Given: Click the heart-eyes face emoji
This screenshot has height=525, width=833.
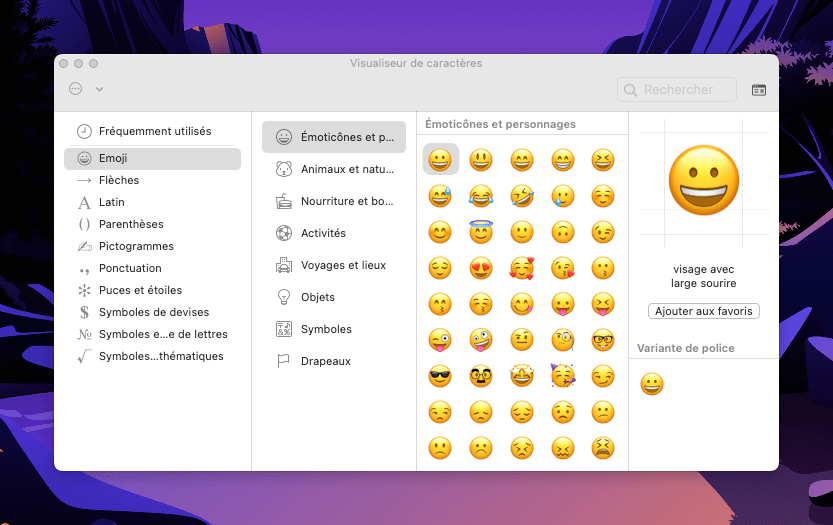Looking at the screenshot, I should (481, 268).
